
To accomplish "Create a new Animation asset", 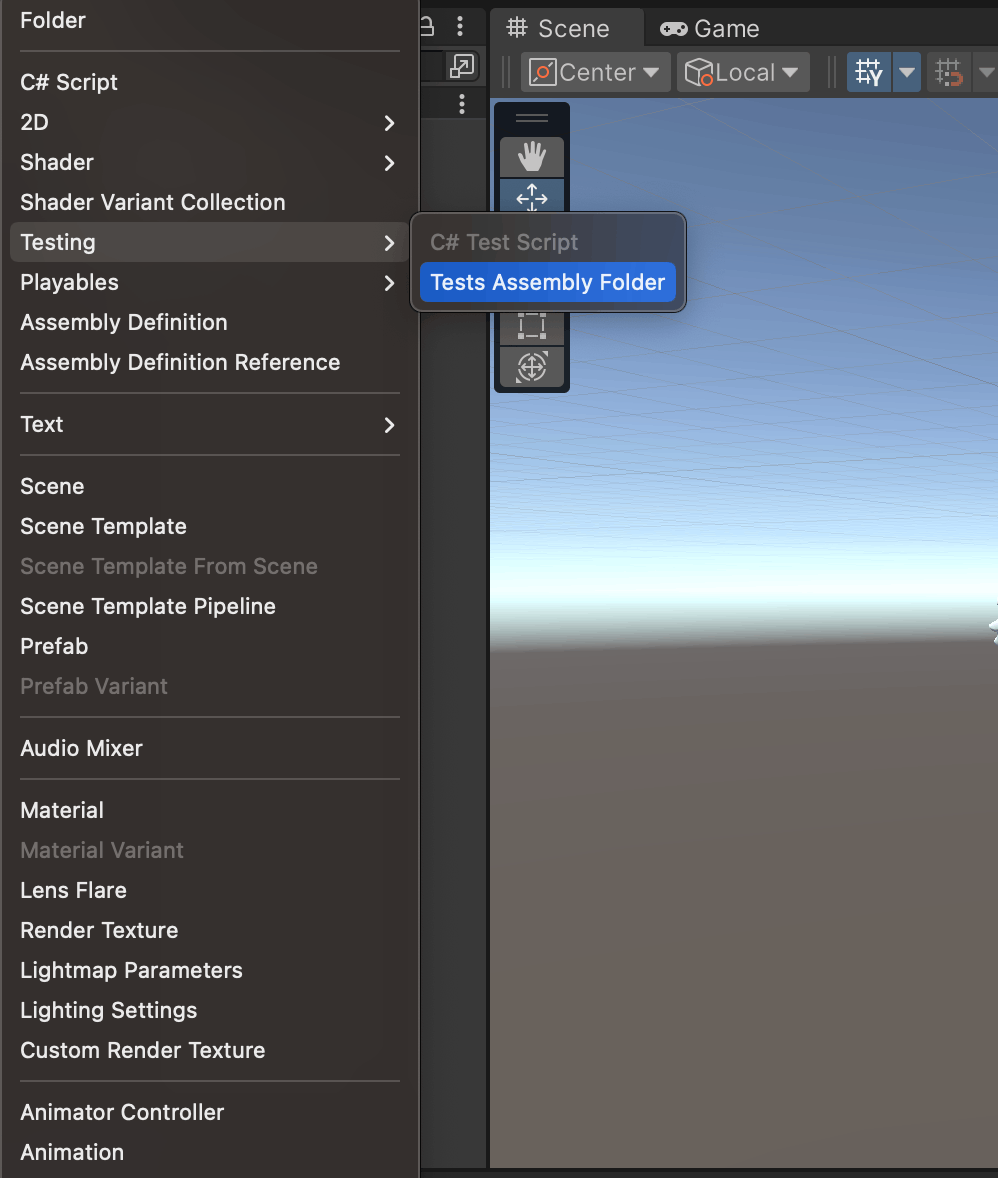I will point(210,1152).
